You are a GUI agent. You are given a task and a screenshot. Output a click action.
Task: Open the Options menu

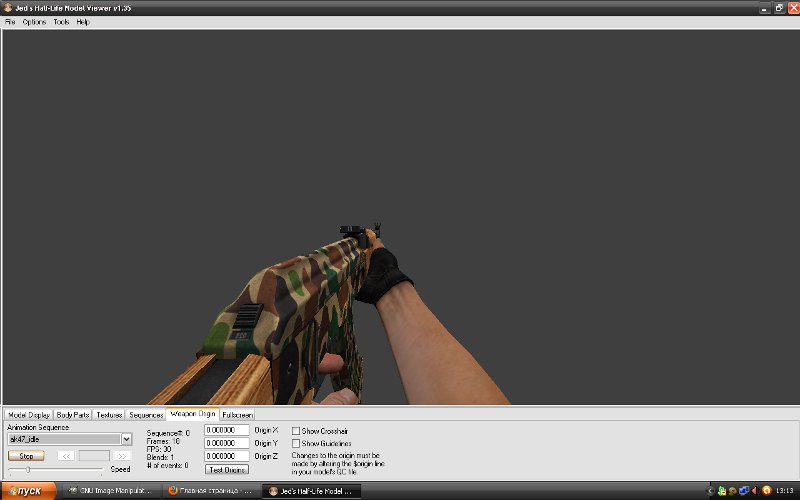click(34, 22)
